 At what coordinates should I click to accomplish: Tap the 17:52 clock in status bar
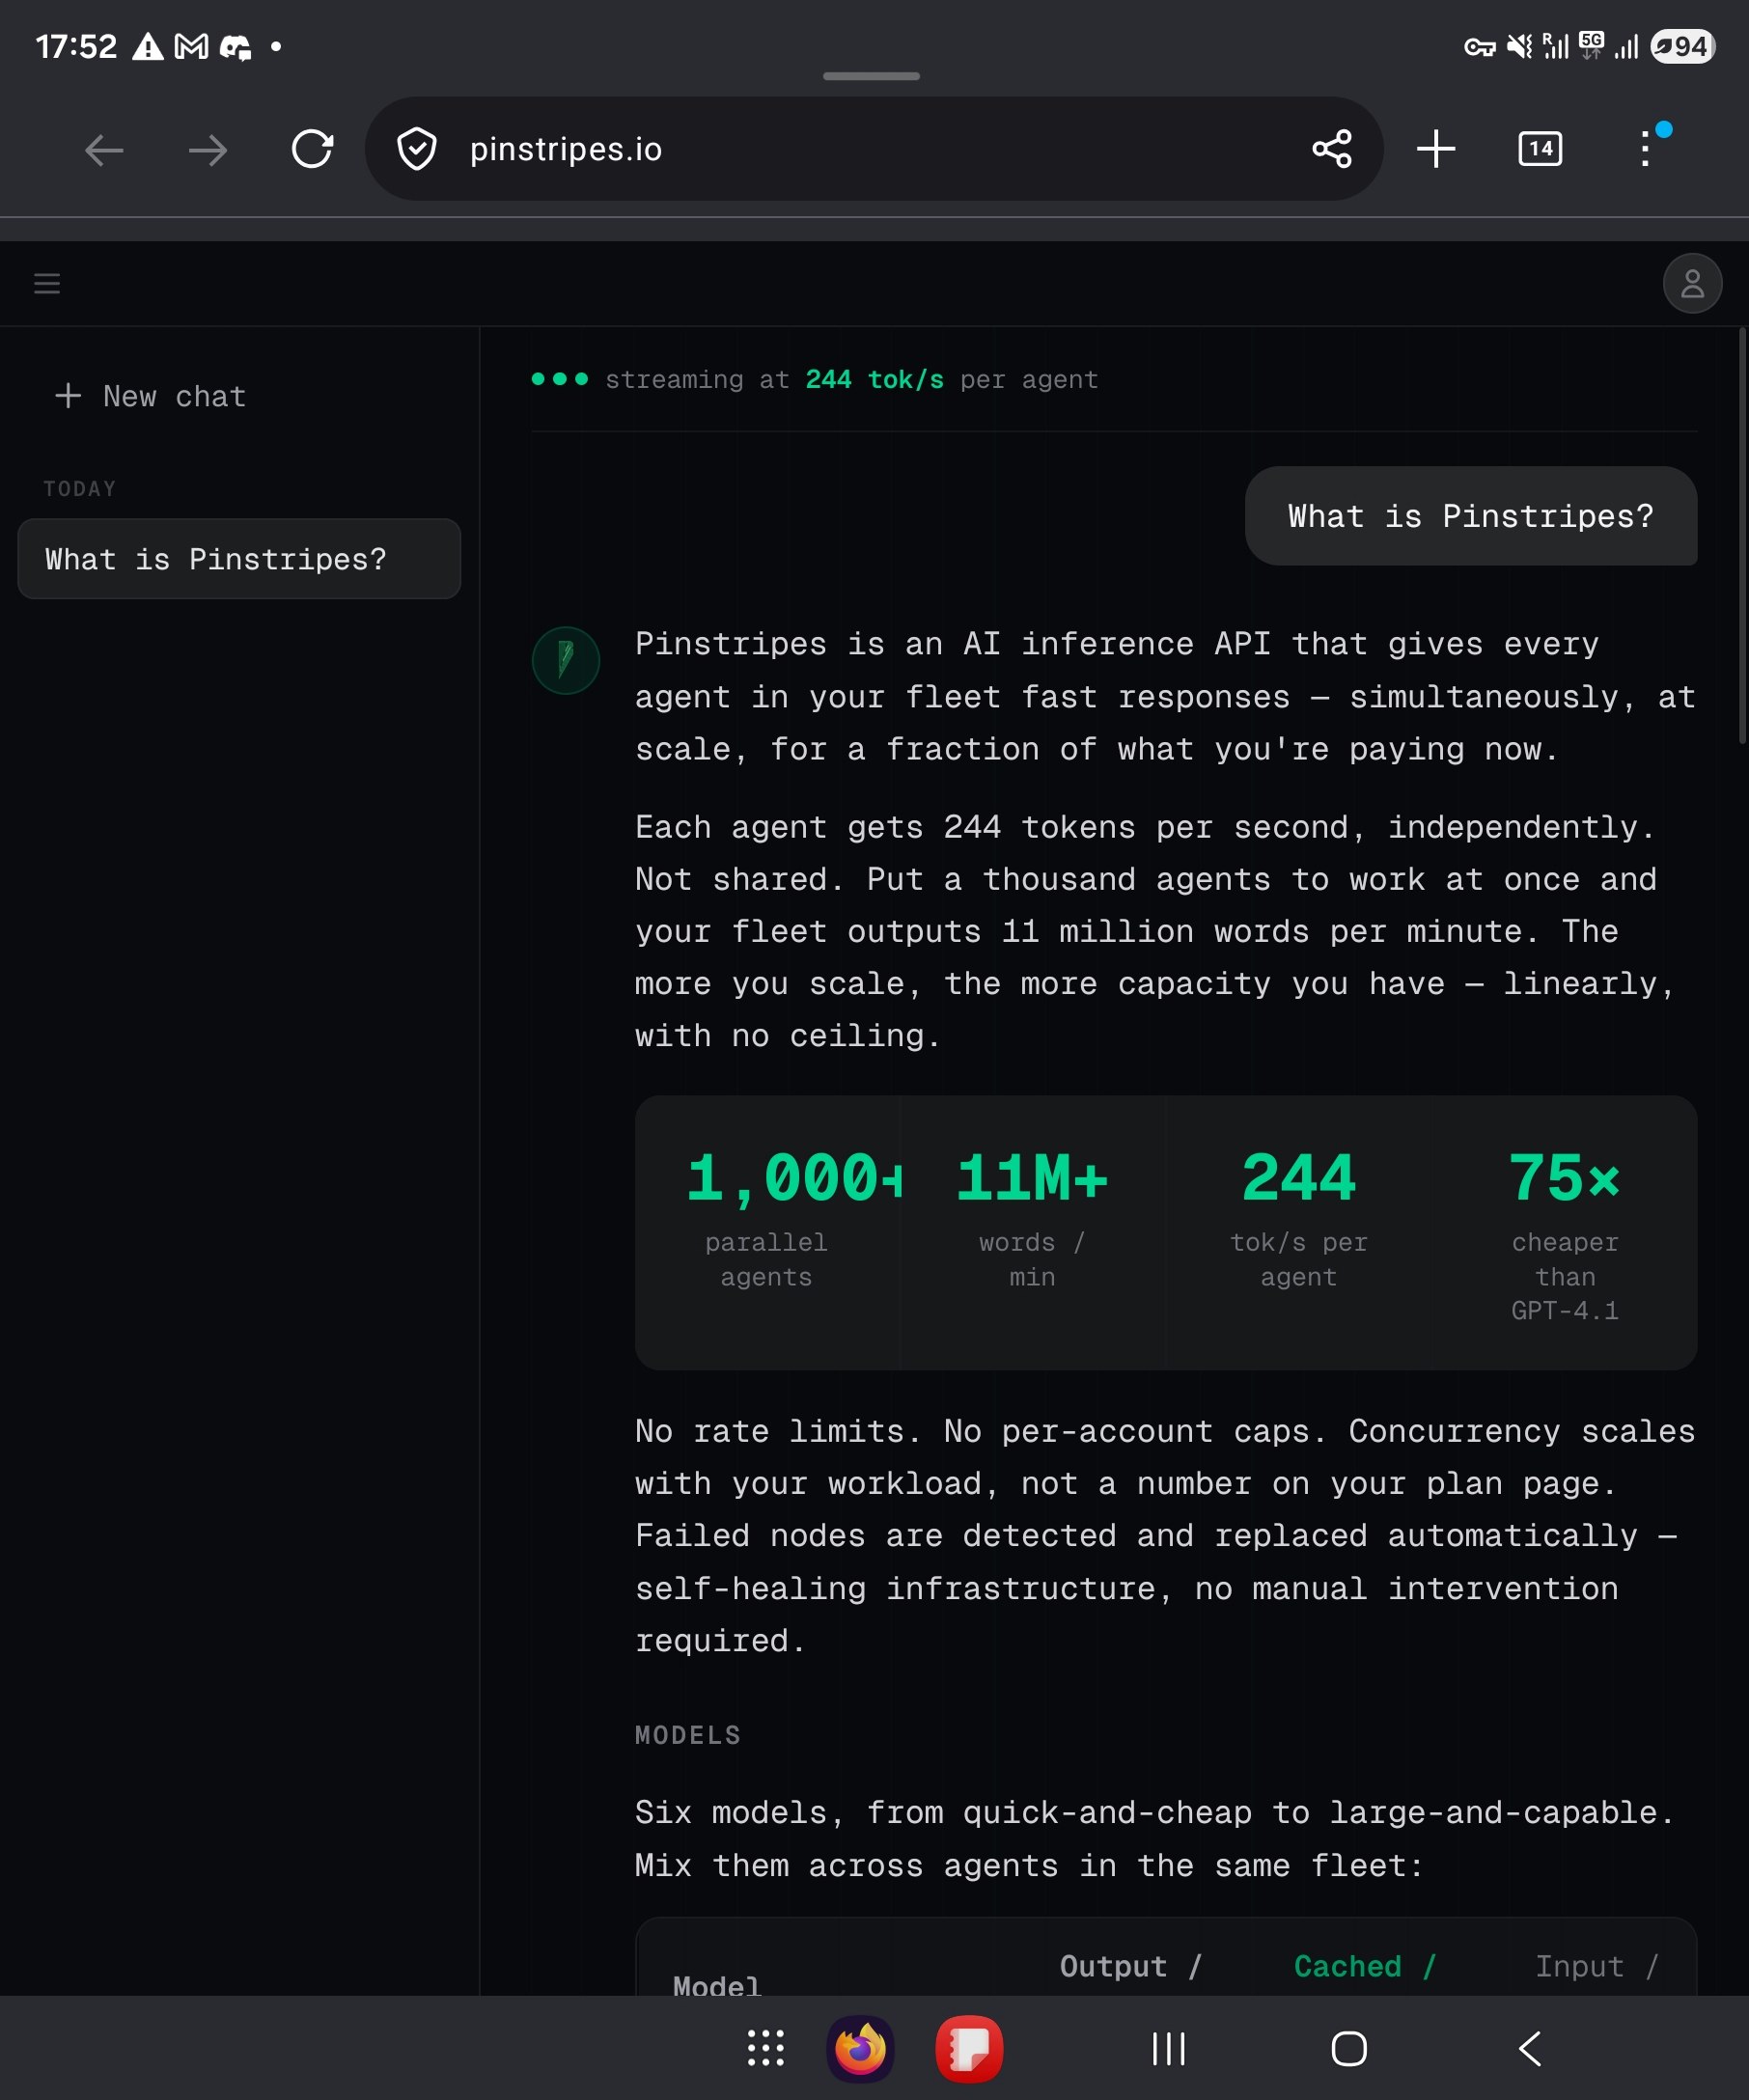[x=76, y=46]
